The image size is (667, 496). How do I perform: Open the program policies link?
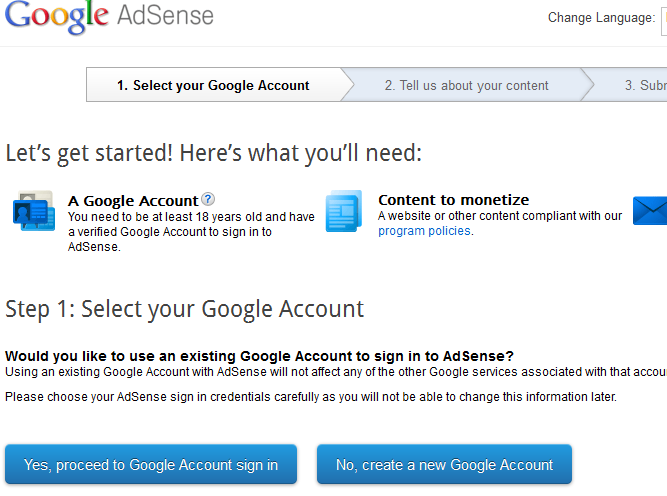point(424,231)
